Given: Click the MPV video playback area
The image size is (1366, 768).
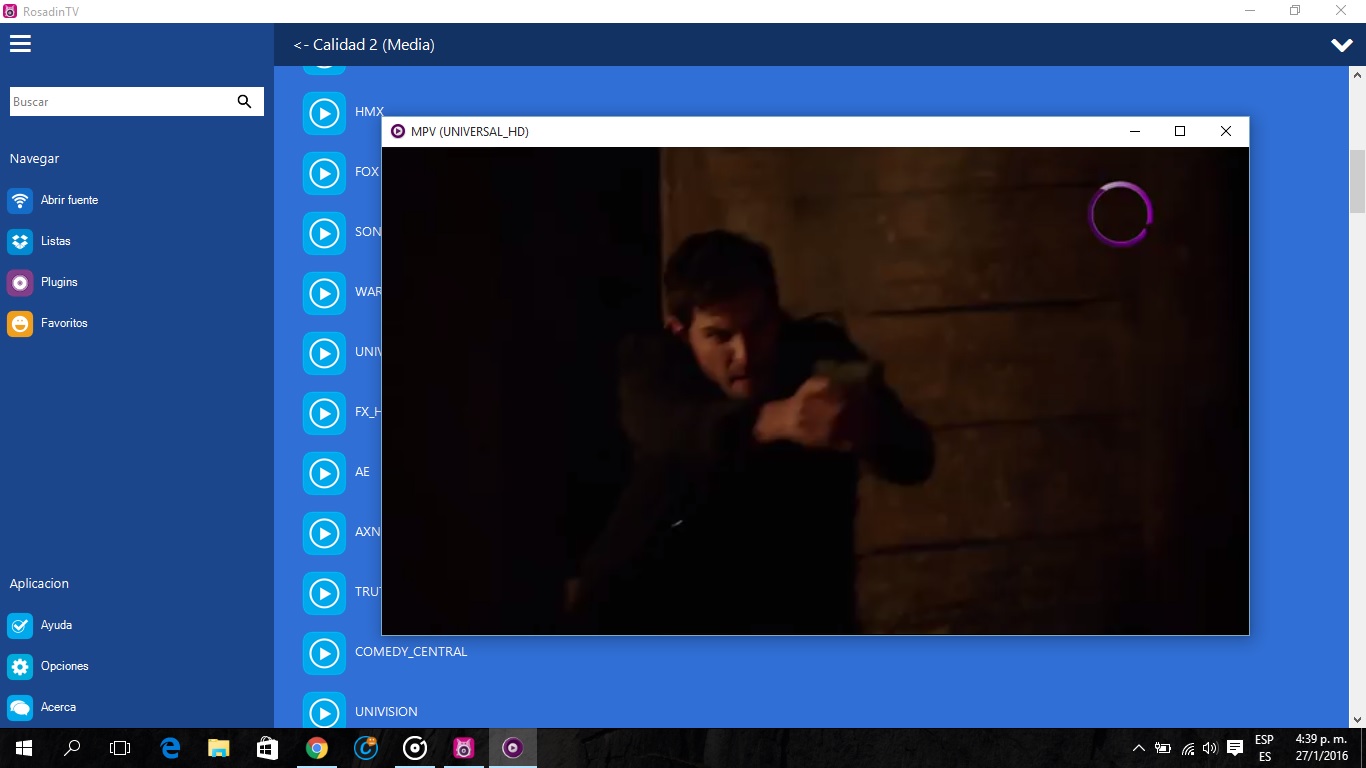Looking at the screenshot, I should tap(815, 391).
